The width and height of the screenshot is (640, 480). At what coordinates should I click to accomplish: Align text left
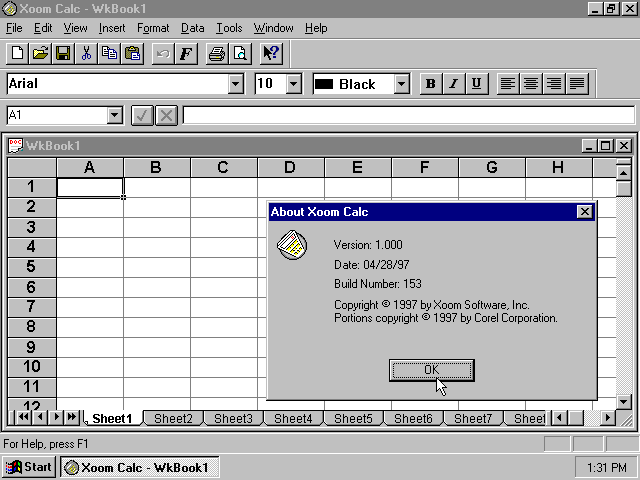[x=508, y=84]
